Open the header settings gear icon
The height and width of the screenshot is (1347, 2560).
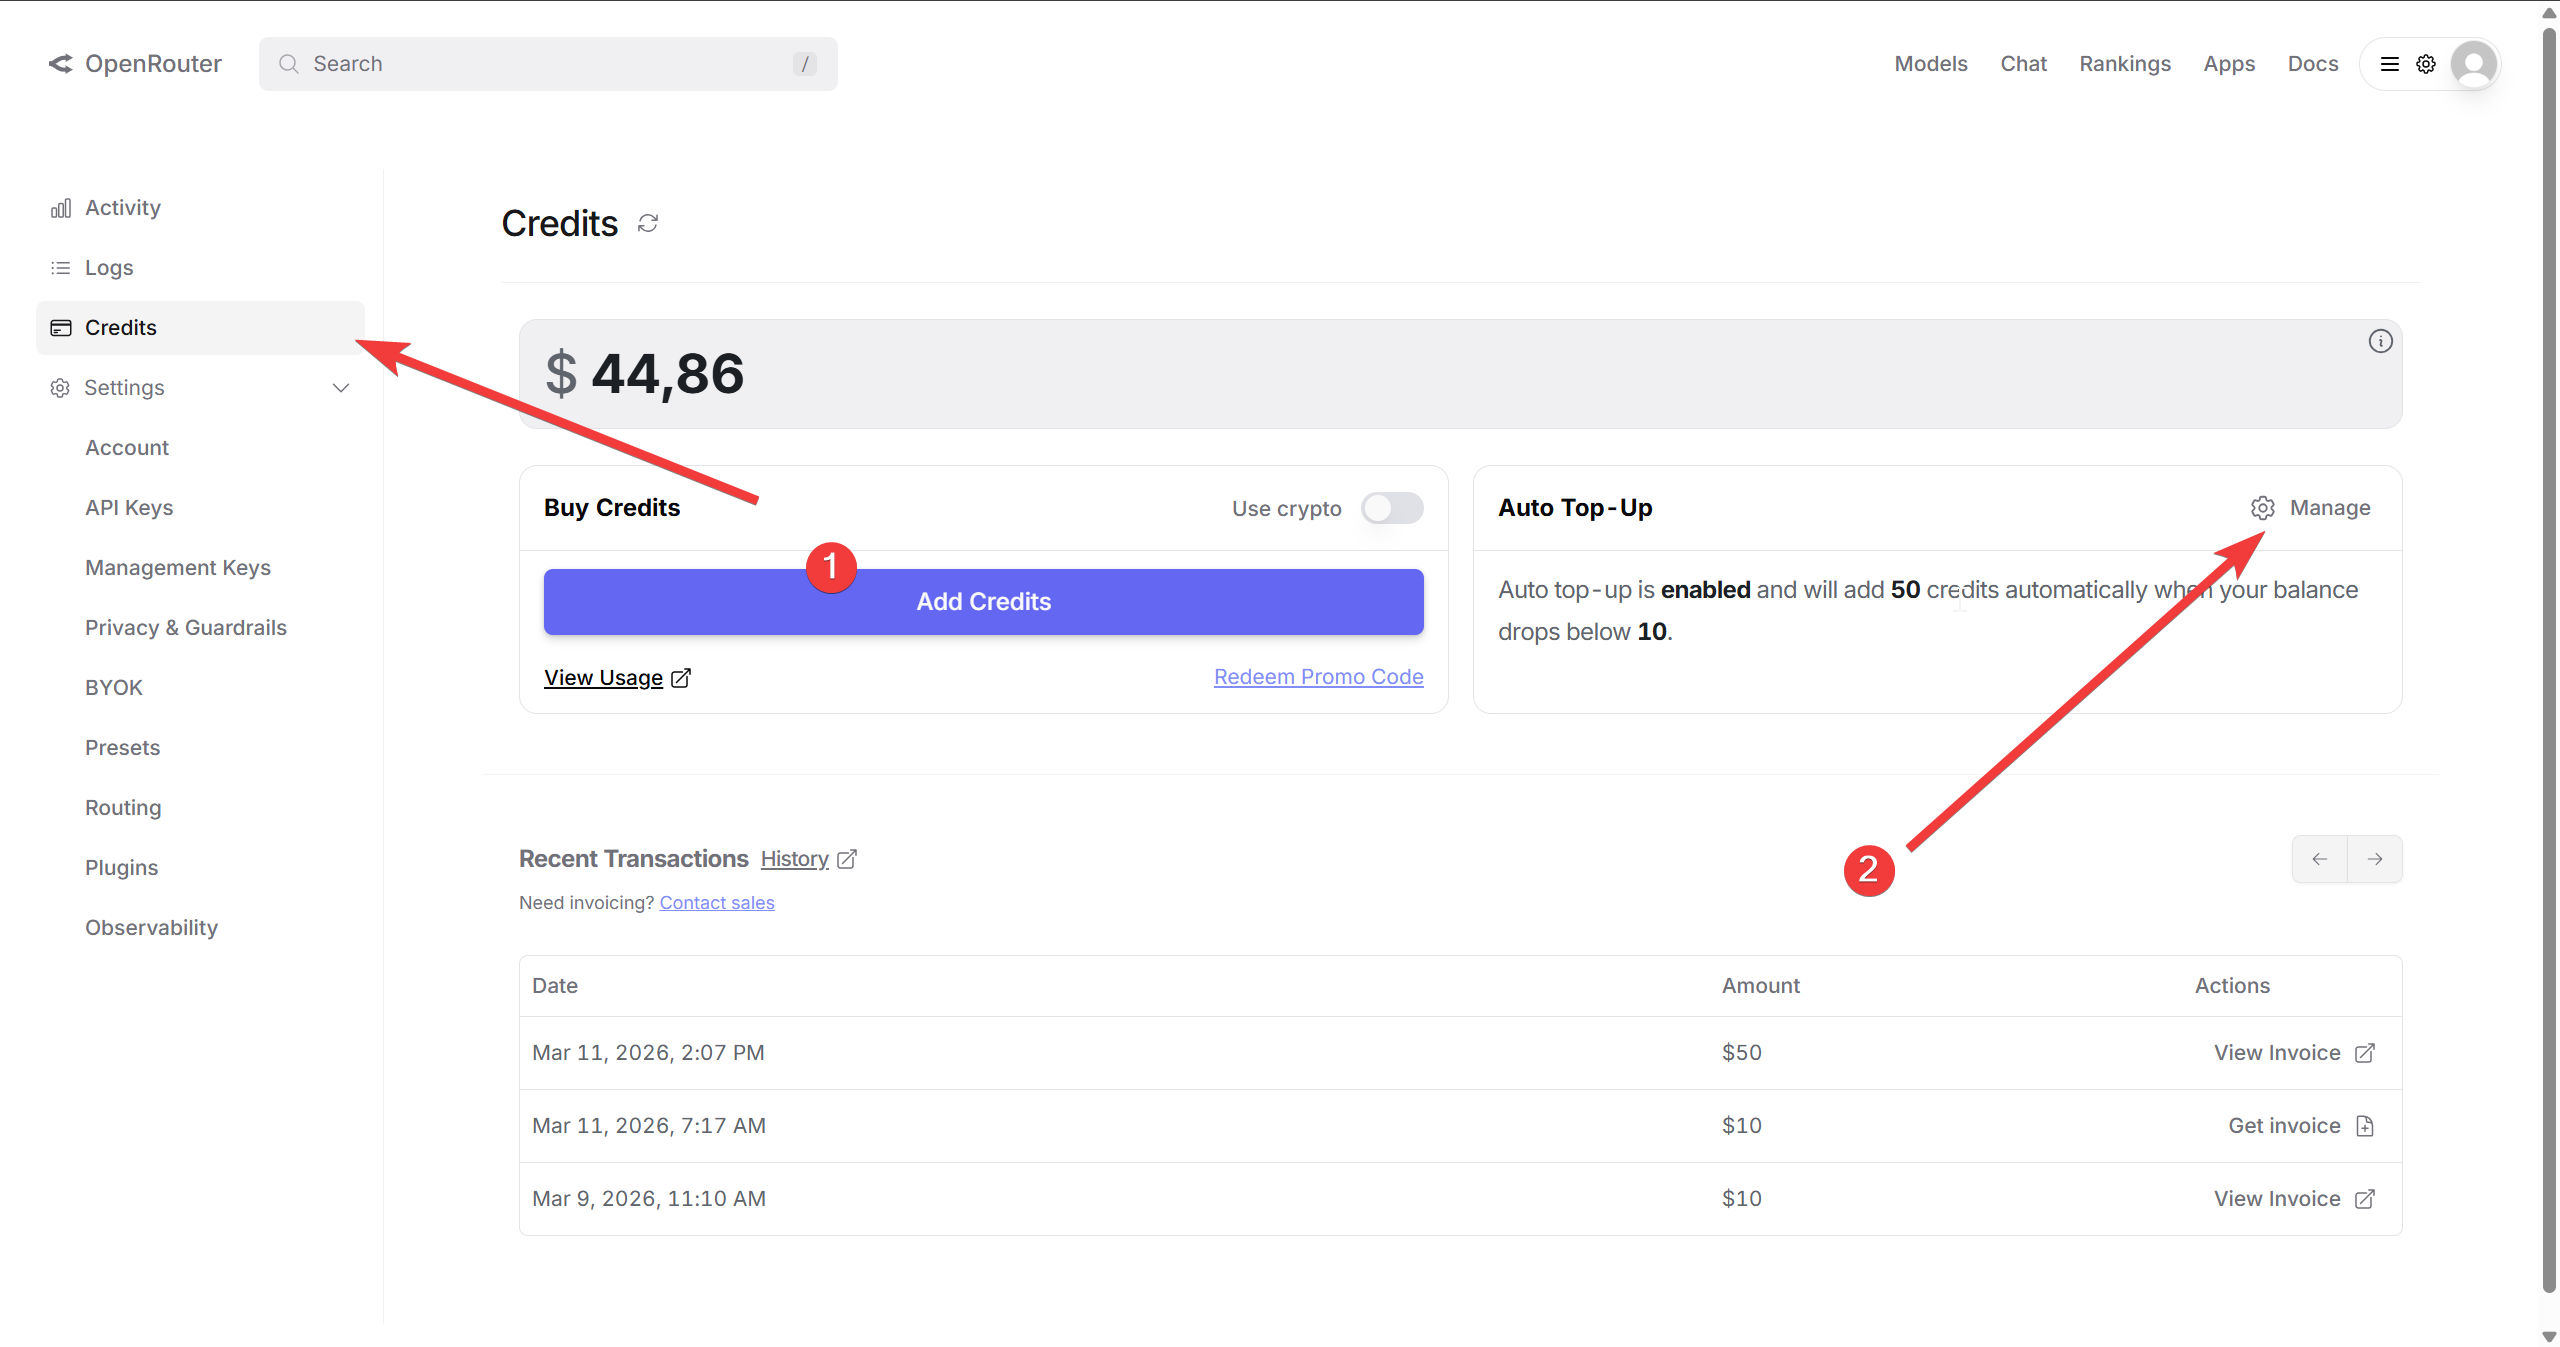[x=2426, y=64]
